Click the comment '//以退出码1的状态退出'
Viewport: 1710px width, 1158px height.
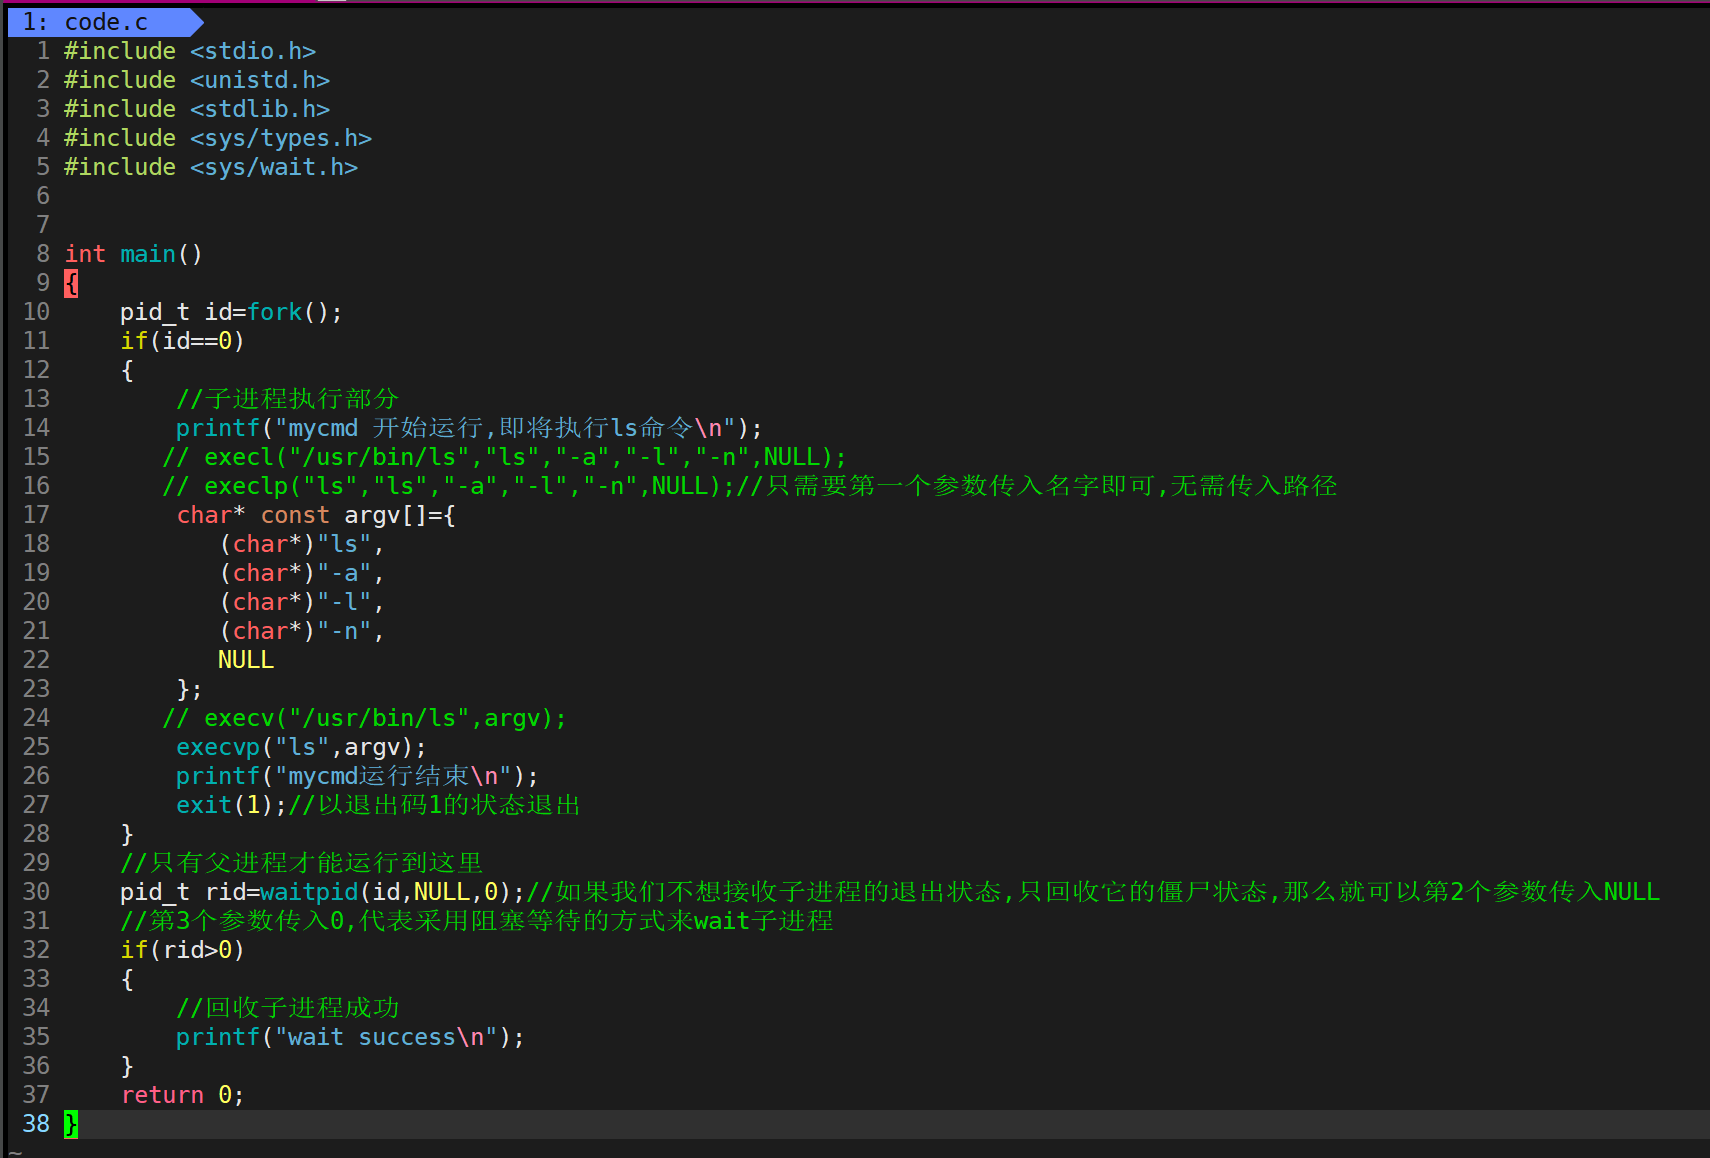(x=434, y=805)
